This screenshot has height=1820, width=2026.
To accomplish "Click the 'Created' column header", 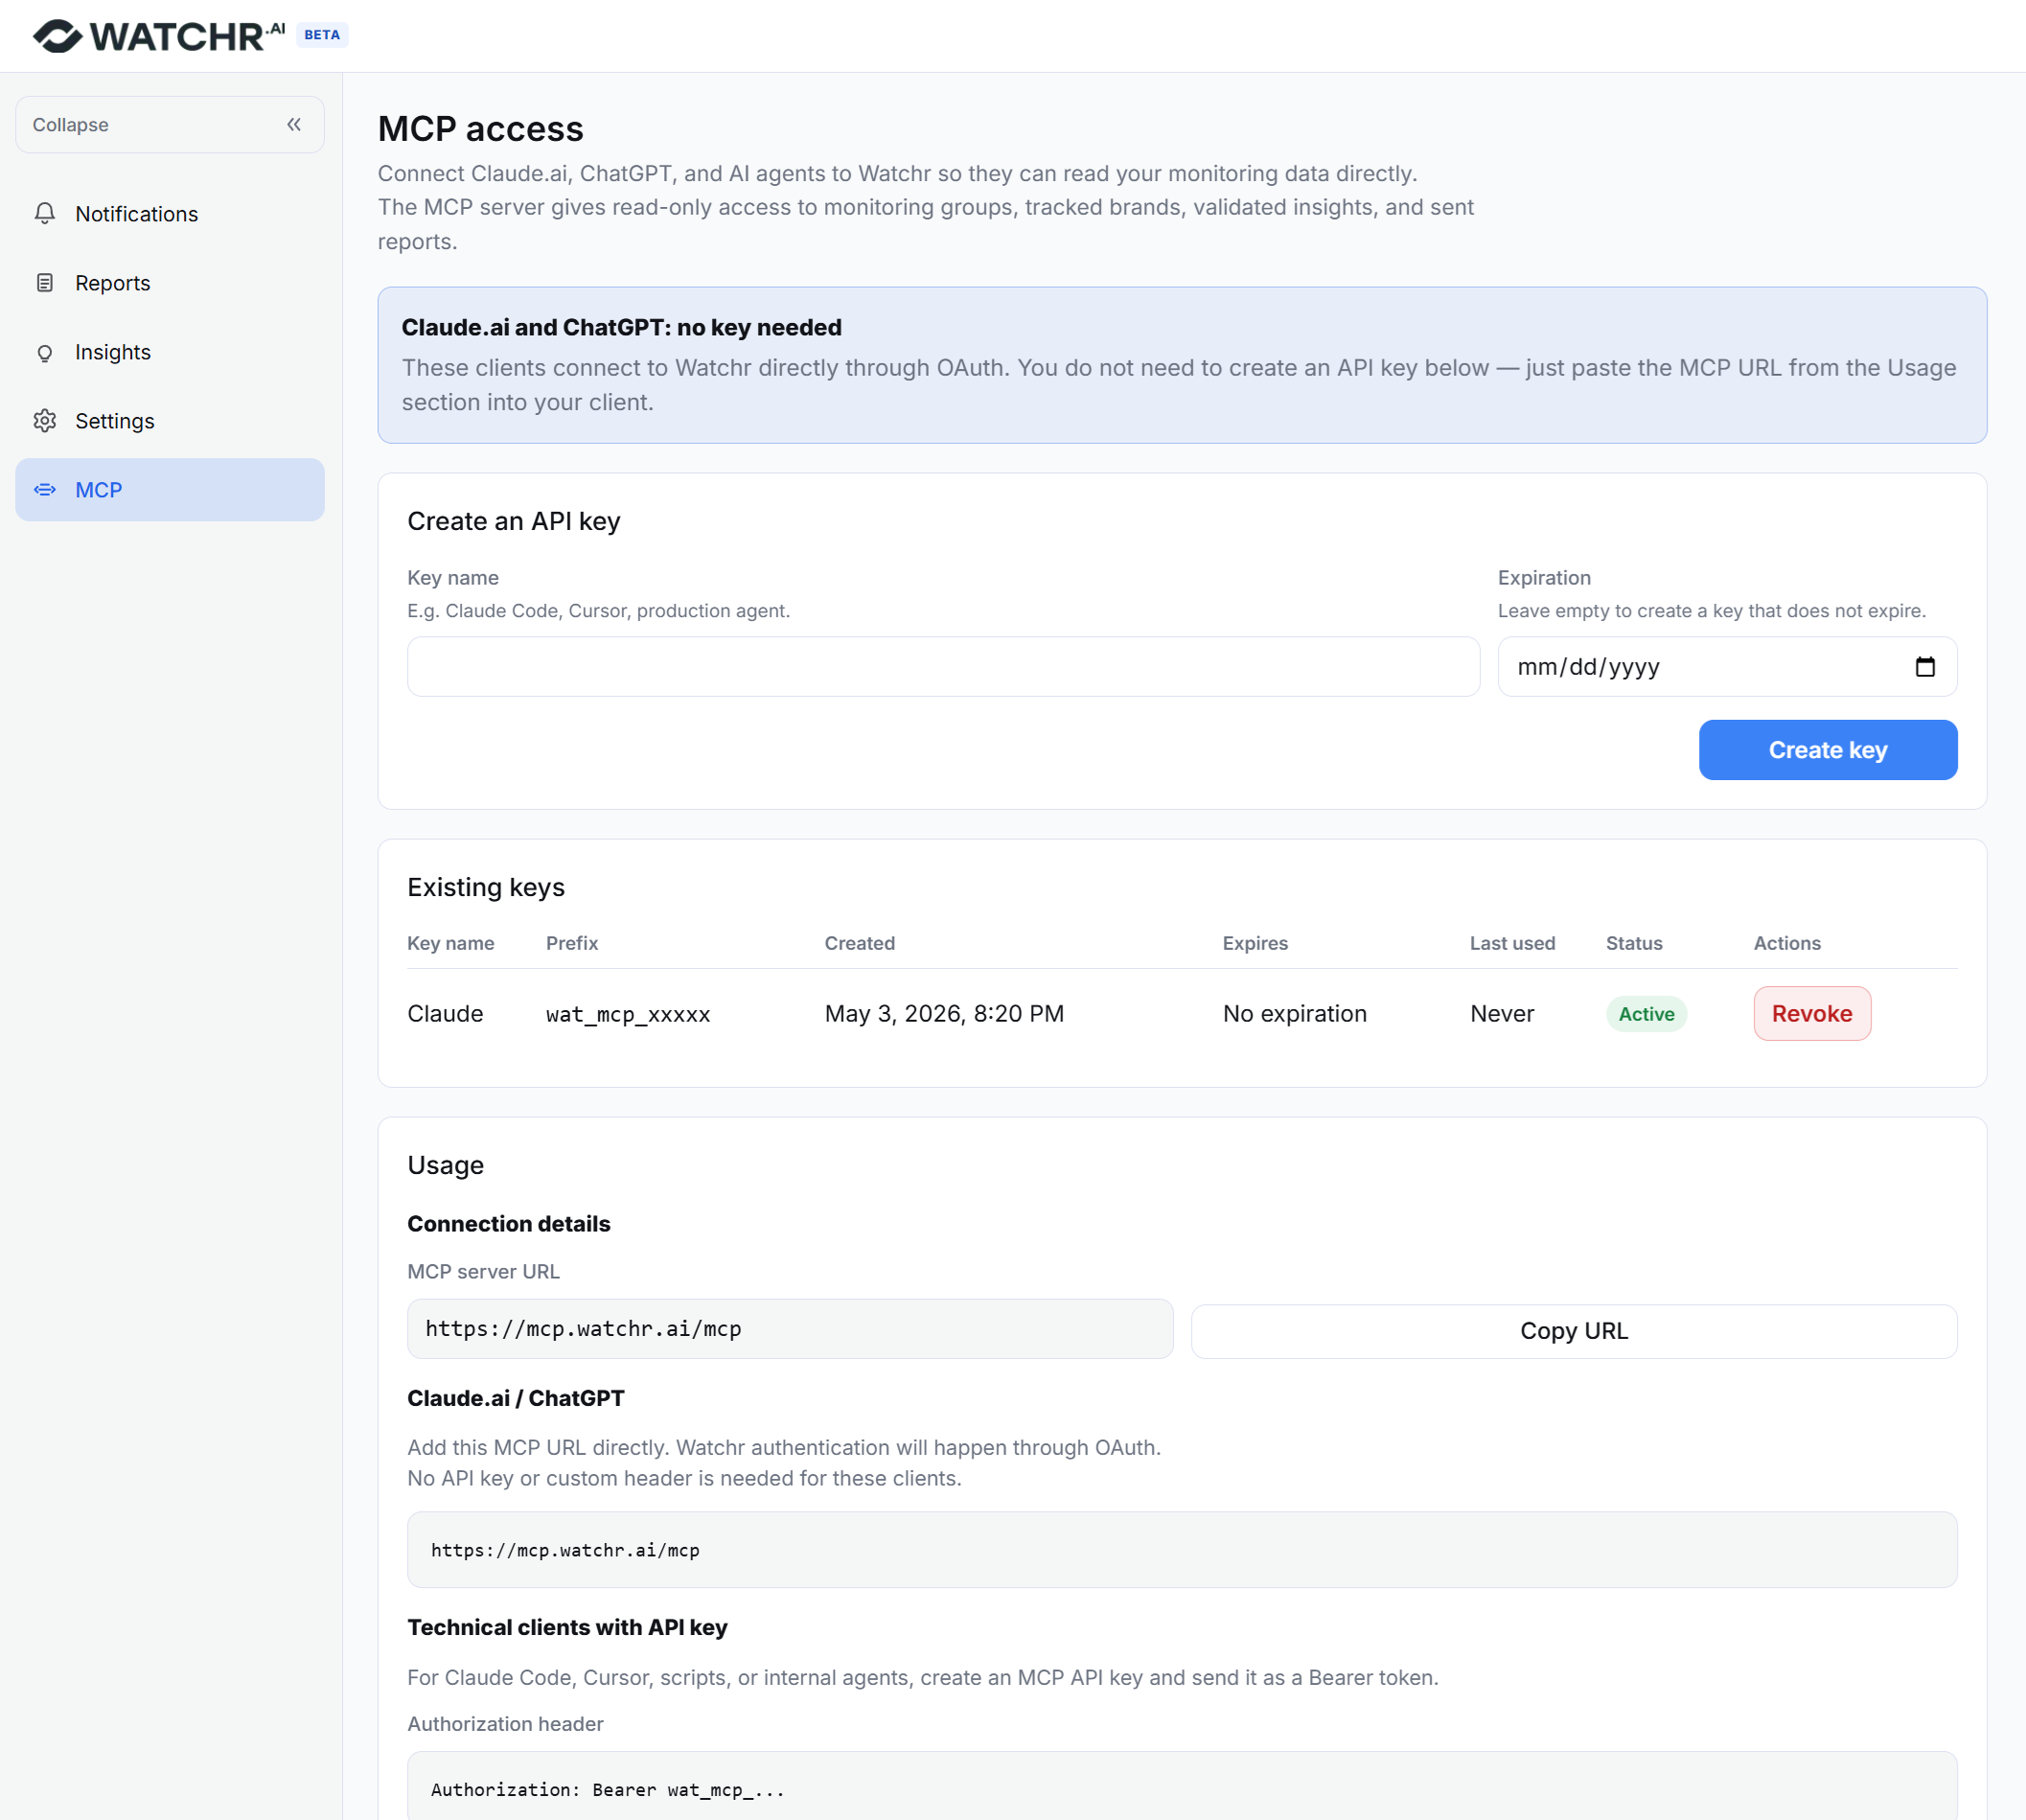I will tap(859, 943).
